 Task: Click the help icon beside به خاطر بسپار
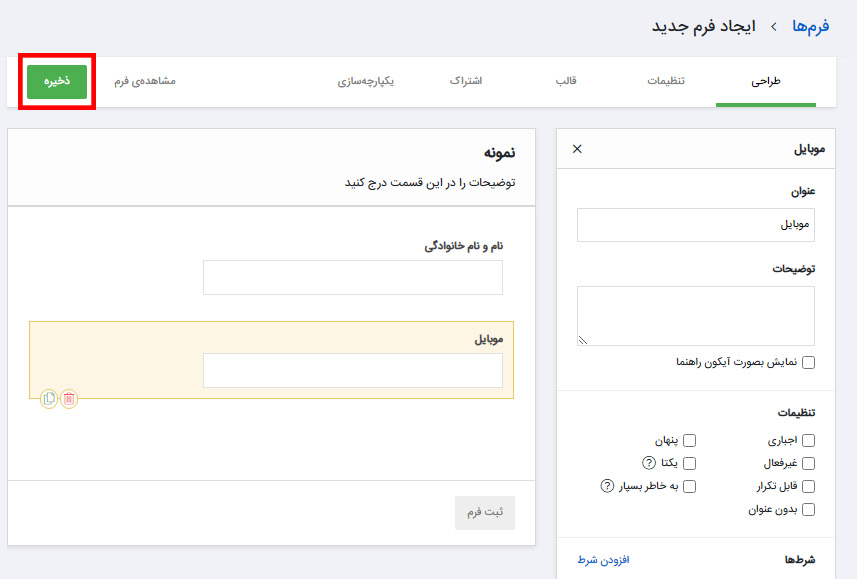click(x=606, y=486)
